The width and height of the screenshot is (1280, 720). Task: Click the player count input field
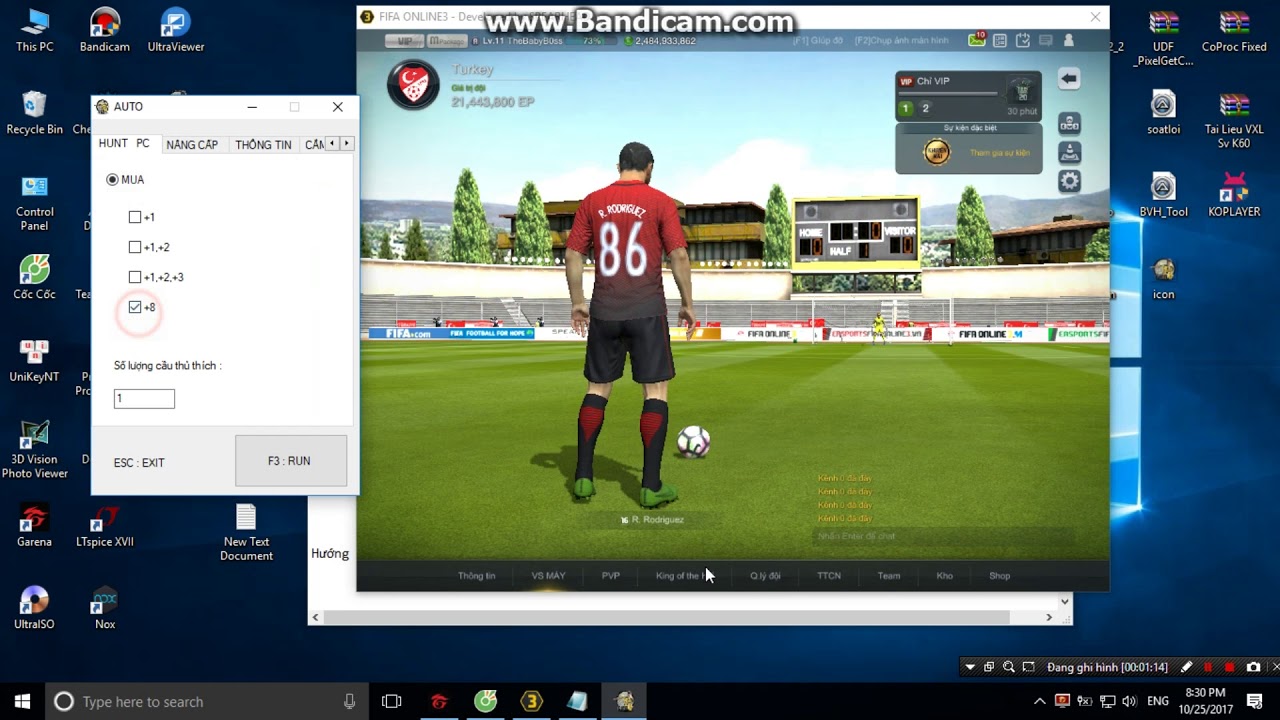[144, 399]
